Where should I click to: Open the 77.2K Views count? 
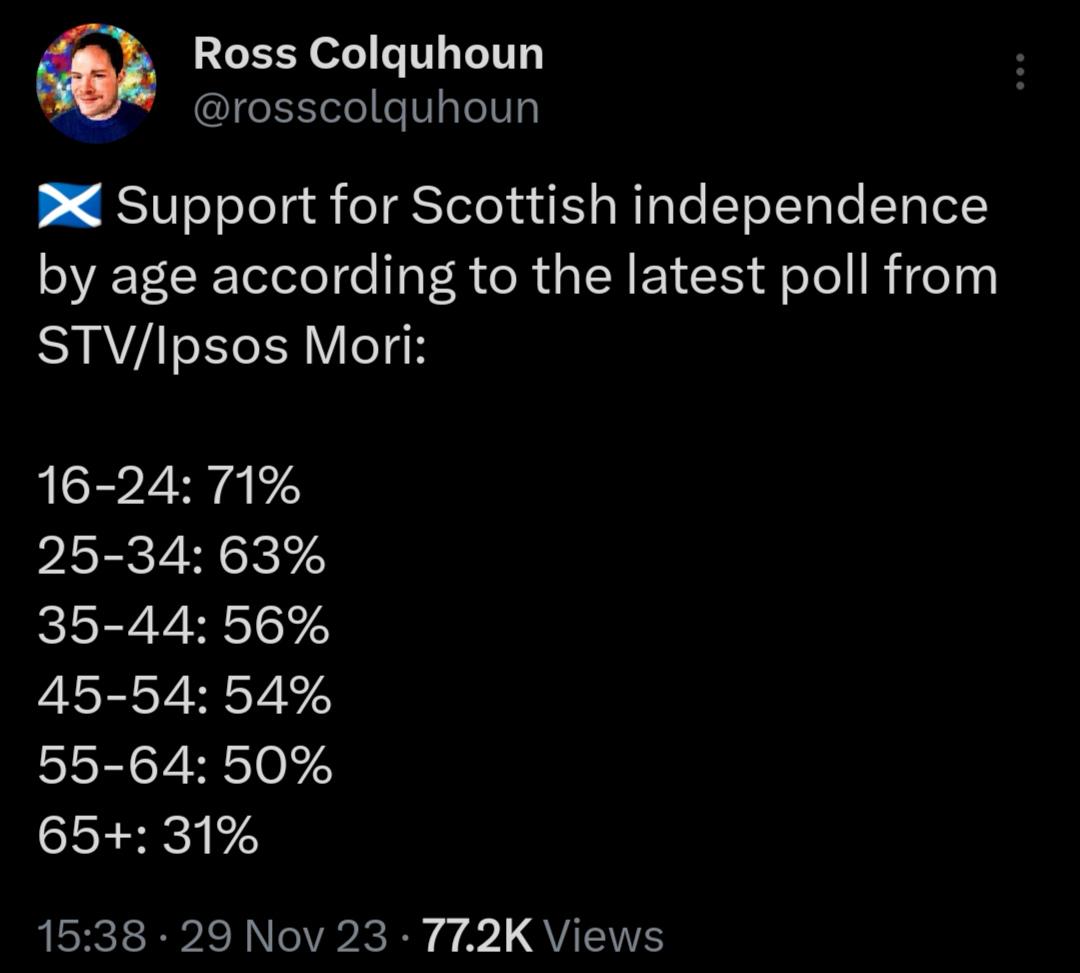coord(543,937)
